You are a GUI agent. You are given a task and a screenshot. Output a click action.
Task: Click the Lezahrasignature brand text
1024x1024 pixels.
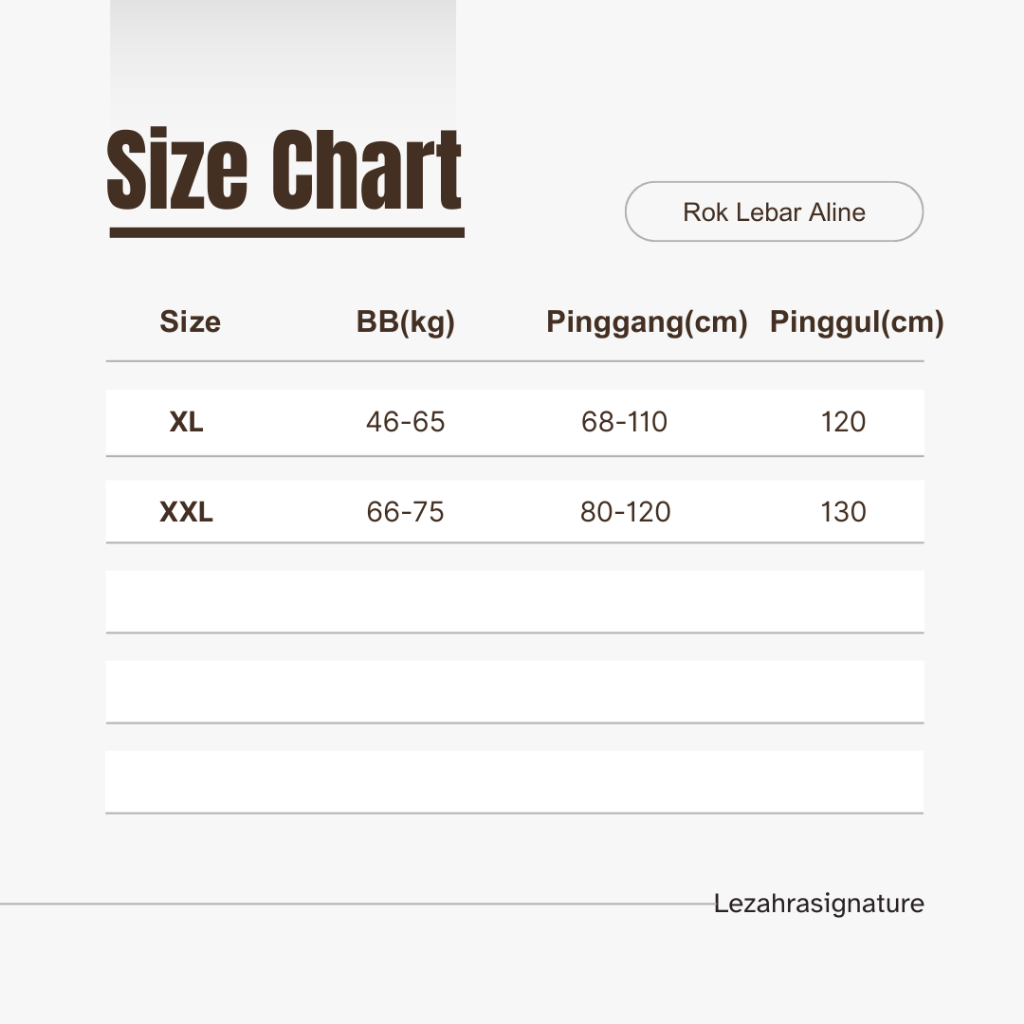[x=819, y=904]
